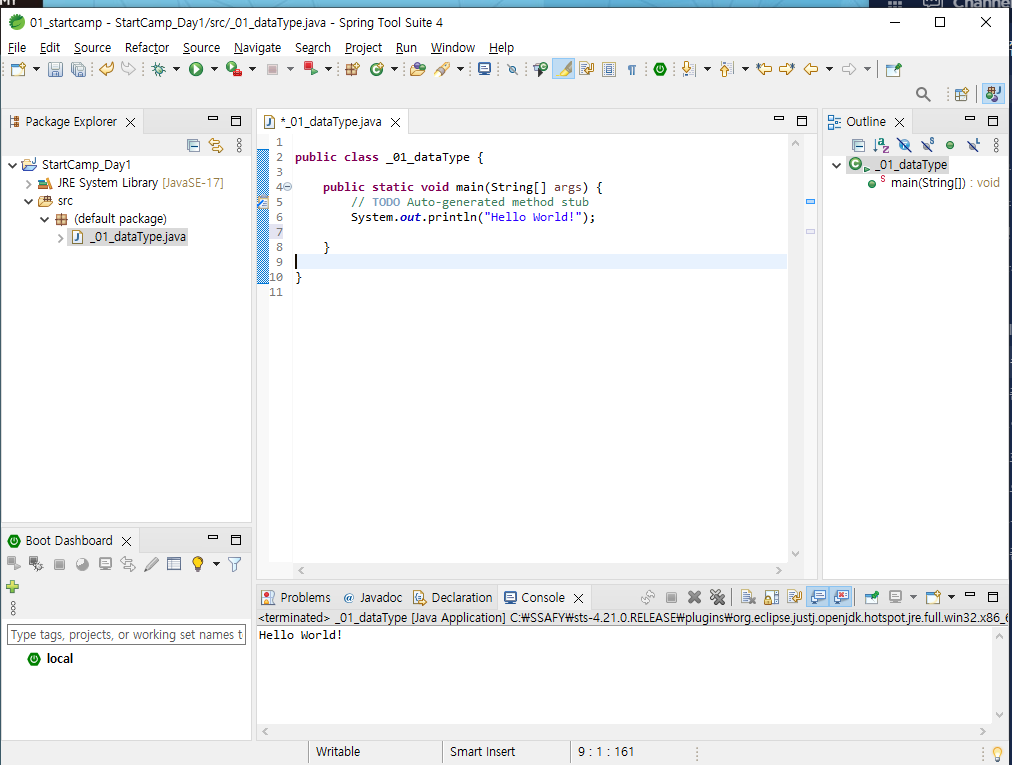Save the current file with the Save icon
1012x765 pixels.
(56, 69)
